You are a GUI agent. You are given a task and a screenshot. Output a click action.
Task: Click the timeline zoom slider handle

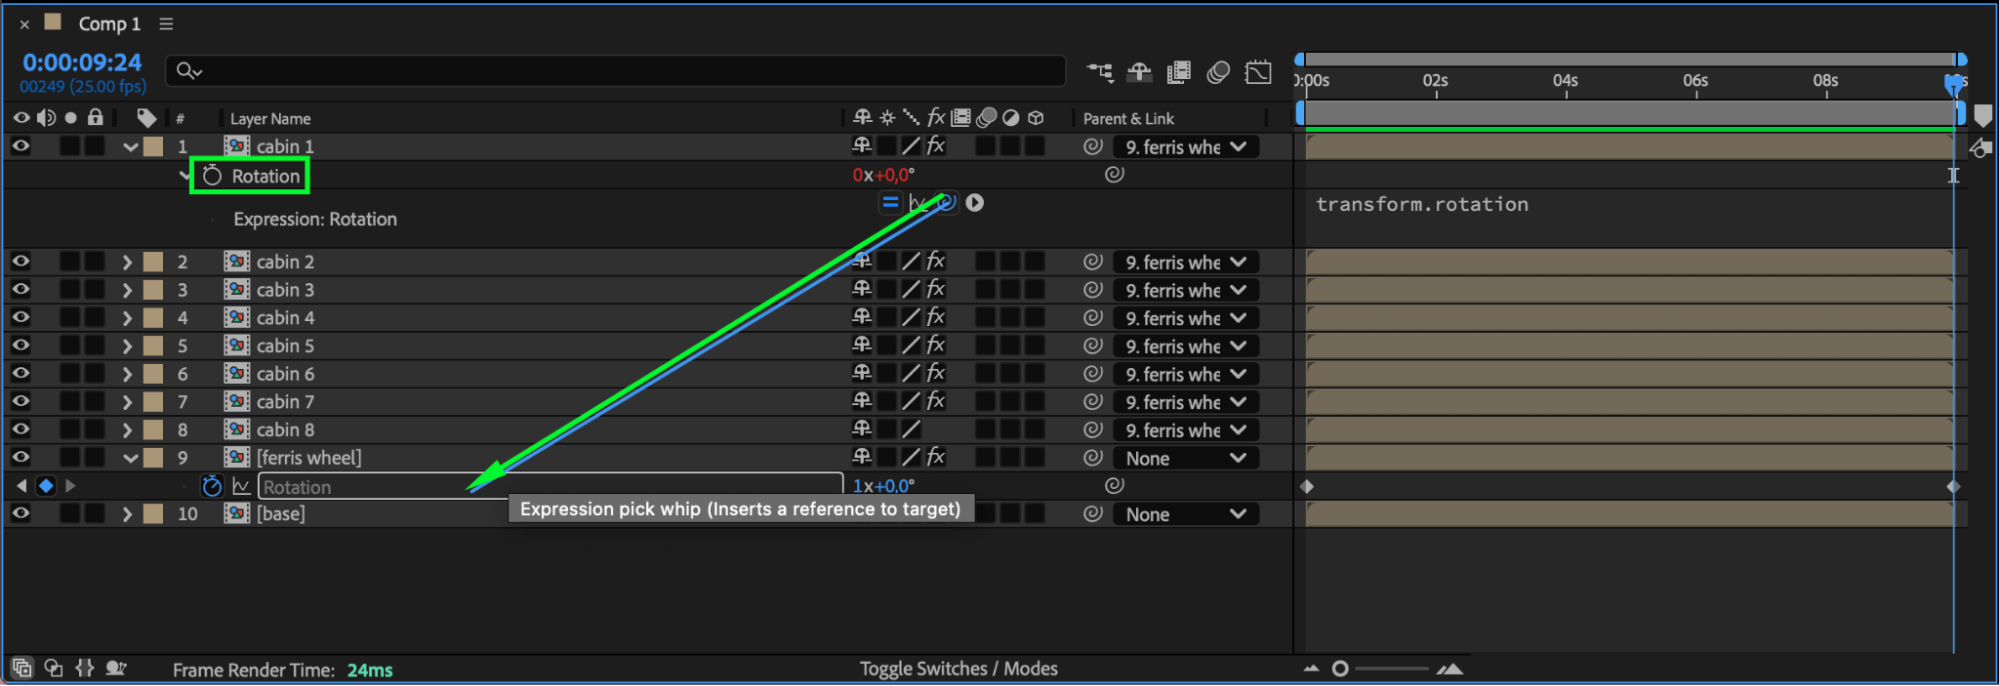pos(1340,668)
